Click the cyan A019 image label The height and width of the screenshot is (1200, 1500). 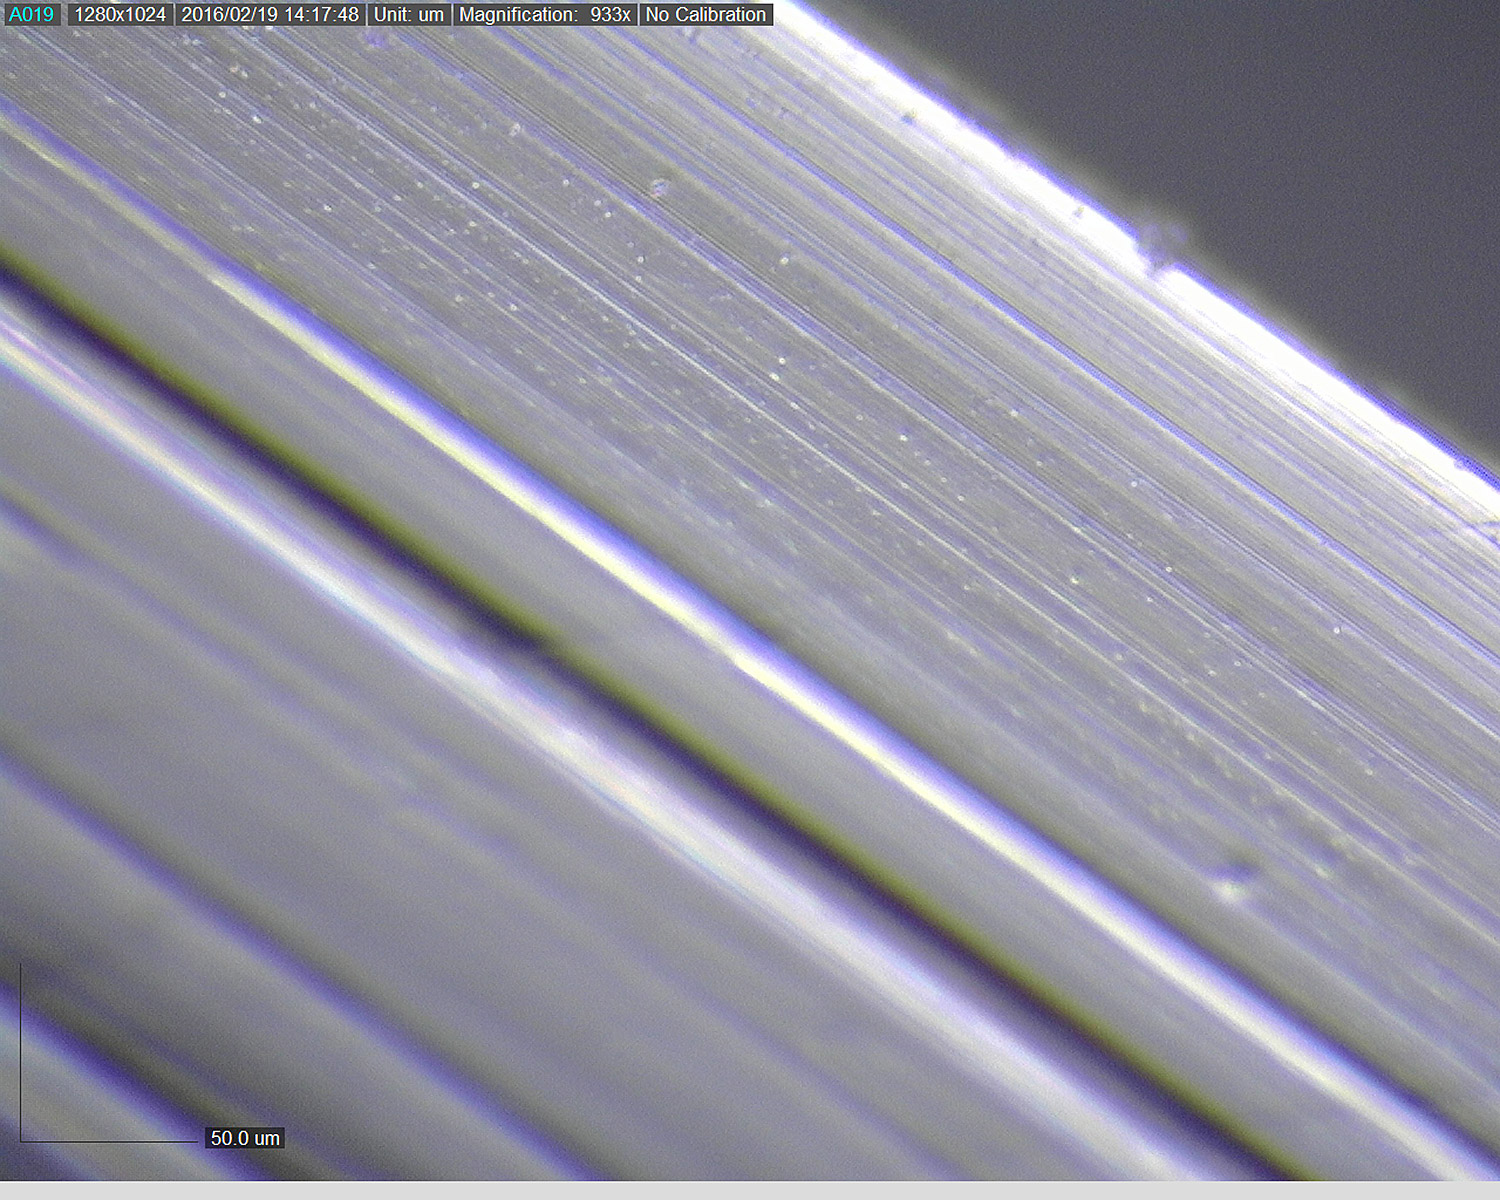pyautogui.click(x=31, y=15)
